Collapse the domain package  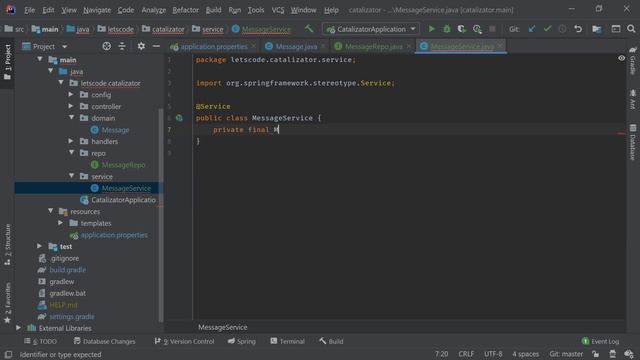coord(71,118)
